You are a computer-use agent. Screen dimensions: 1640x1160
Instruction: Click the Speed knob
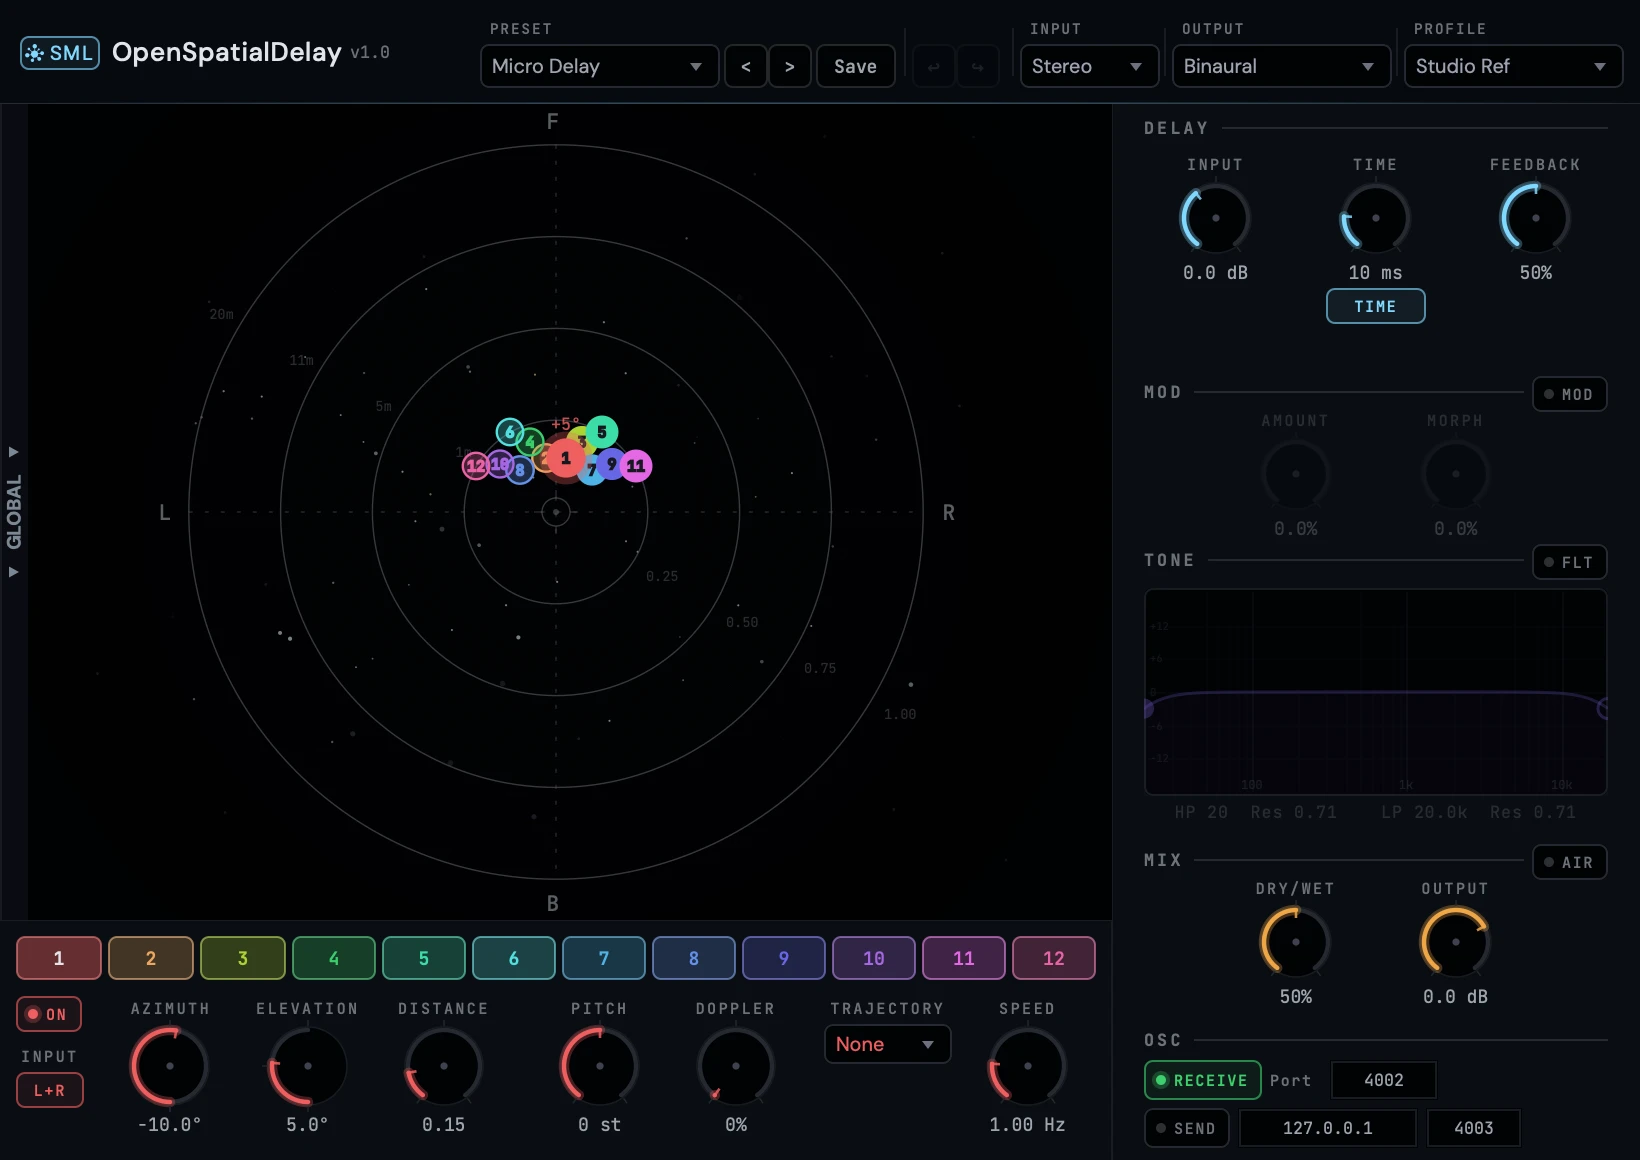[x=1027, y=1066]
